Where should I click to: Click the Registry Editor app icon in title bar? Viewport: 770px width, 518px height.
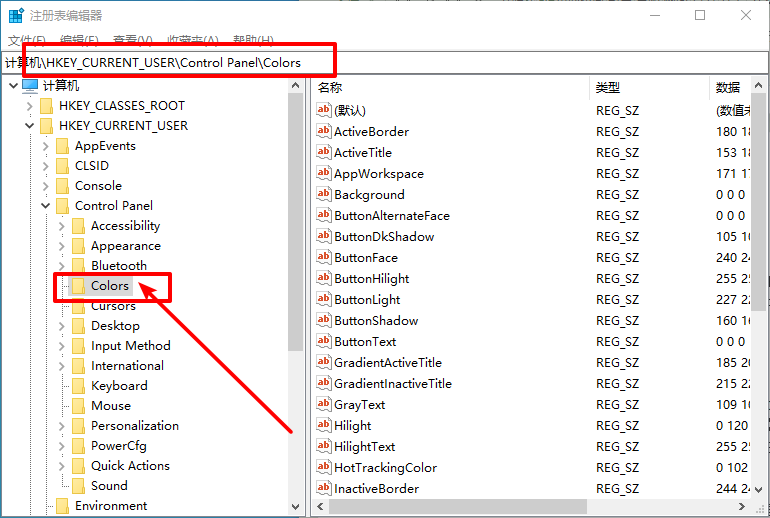(x=16, y=15)
